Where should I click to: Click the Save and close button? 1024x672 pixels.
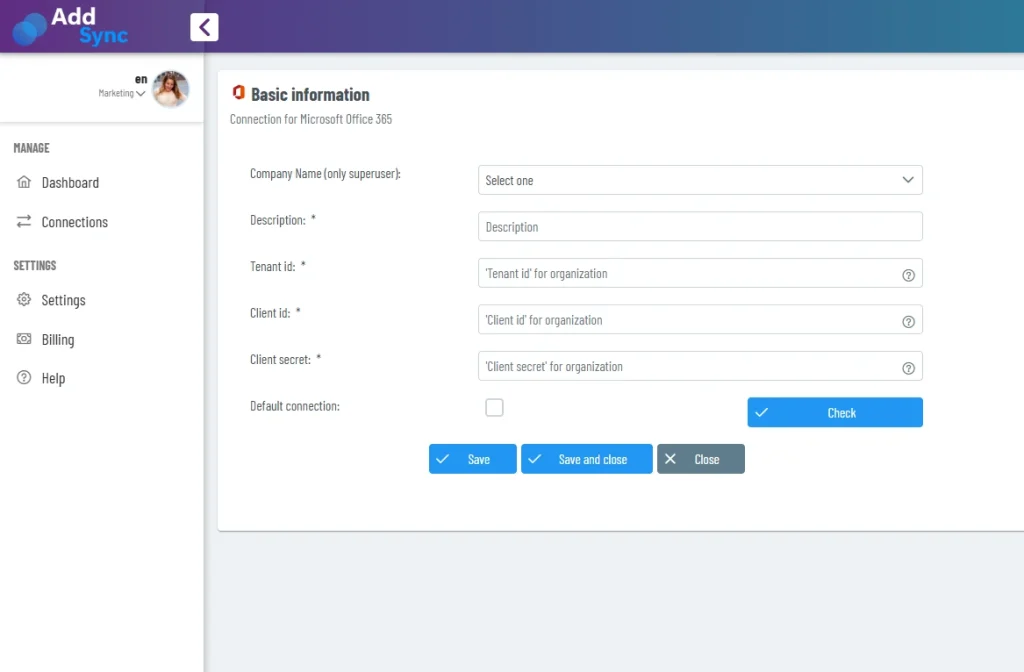(x=586, y=458)
